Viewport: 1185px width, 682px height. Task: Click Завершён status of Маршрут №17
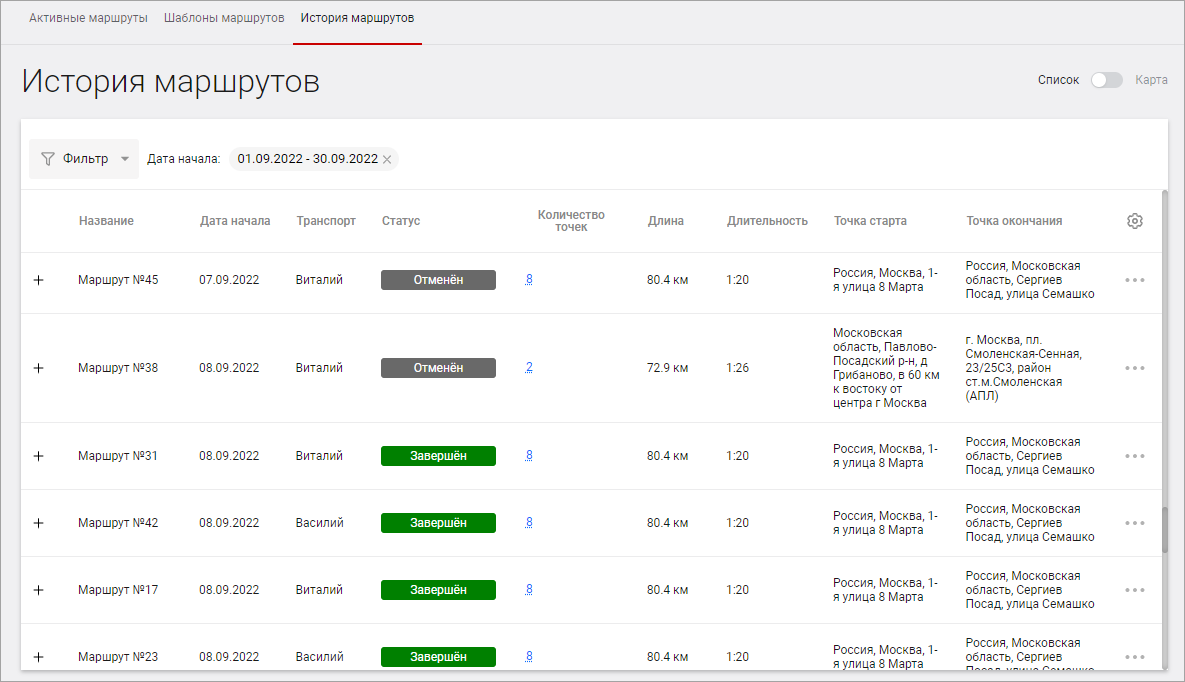tap(438, 590)
